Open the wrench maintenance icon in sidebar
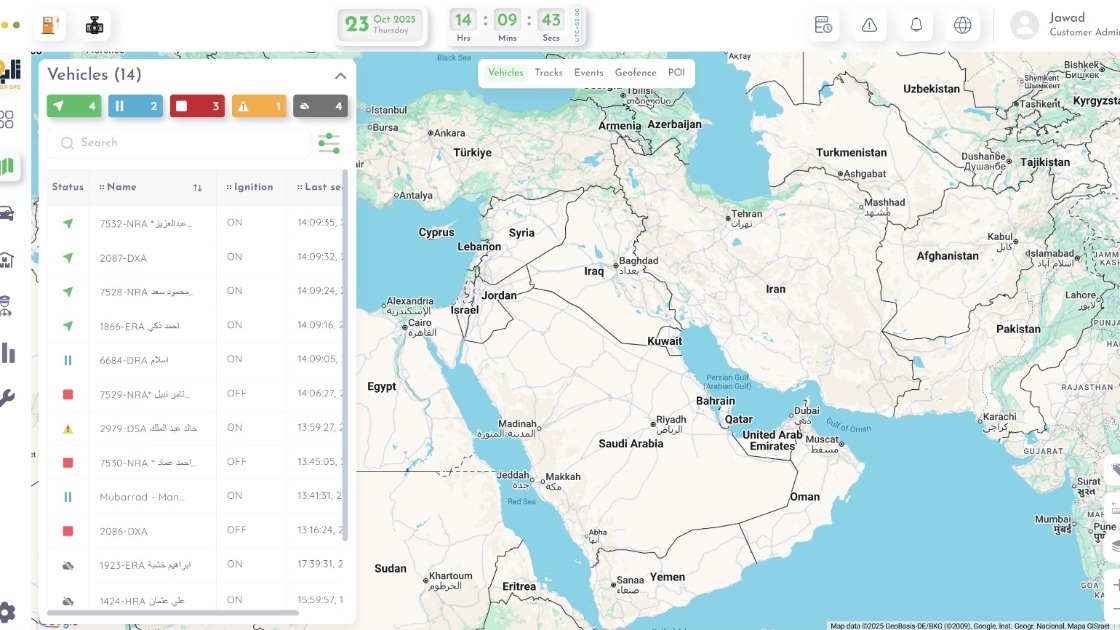The height and width of the screenshot is (630, 1120). pyautogui.click(x=7, y=398)
